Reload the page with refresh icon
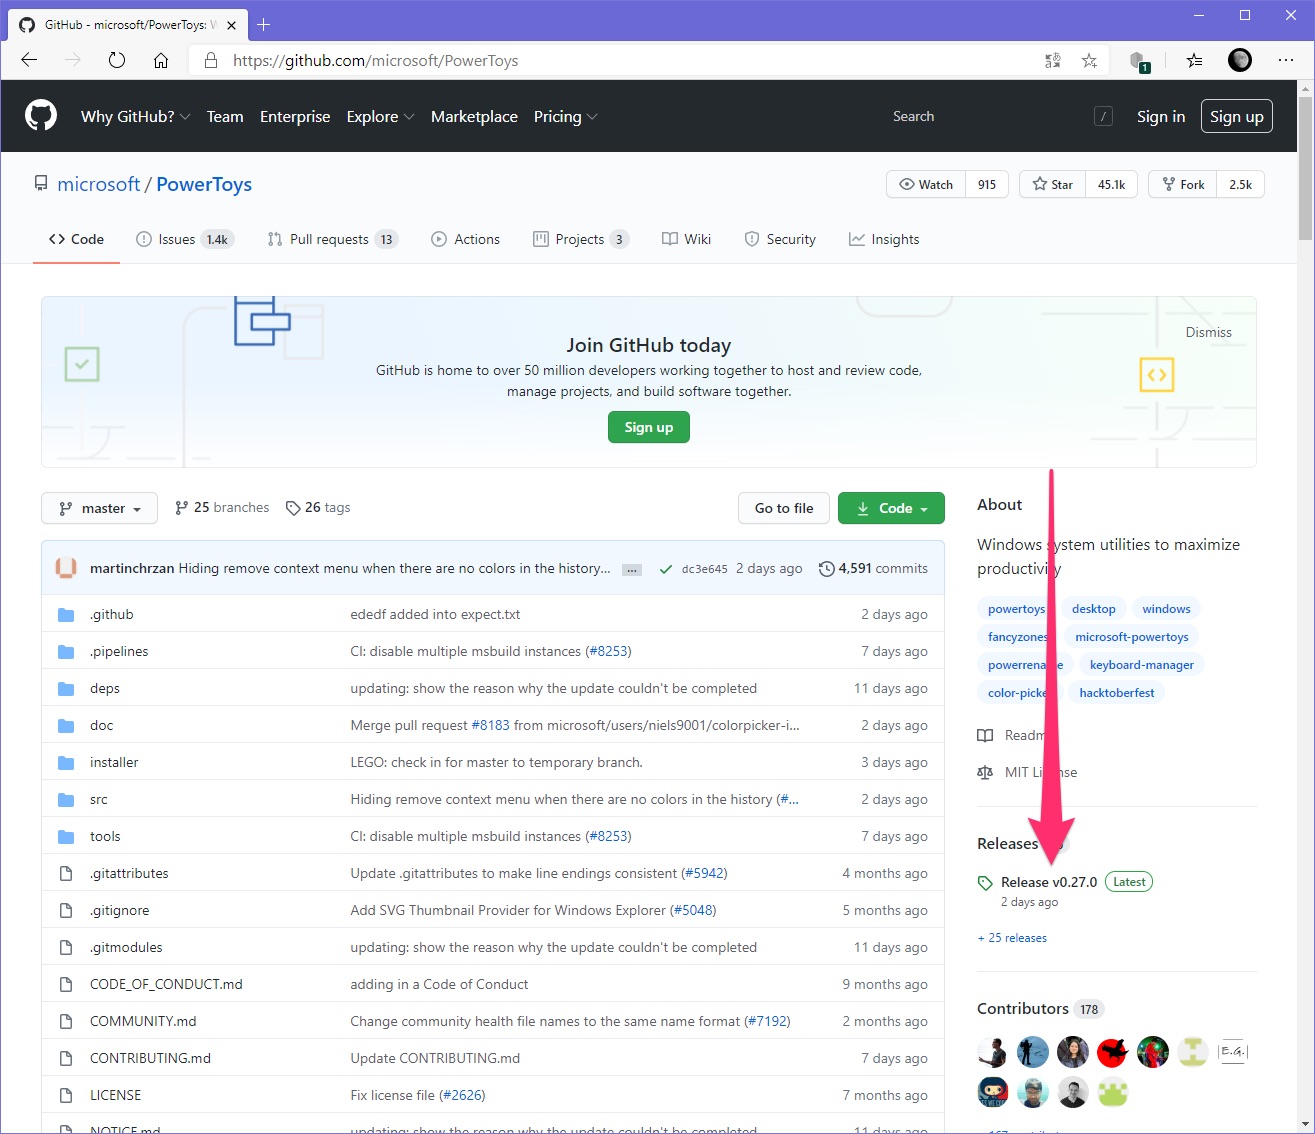Viewport: 1315px width, 1134px height. (x=117, y=60)
